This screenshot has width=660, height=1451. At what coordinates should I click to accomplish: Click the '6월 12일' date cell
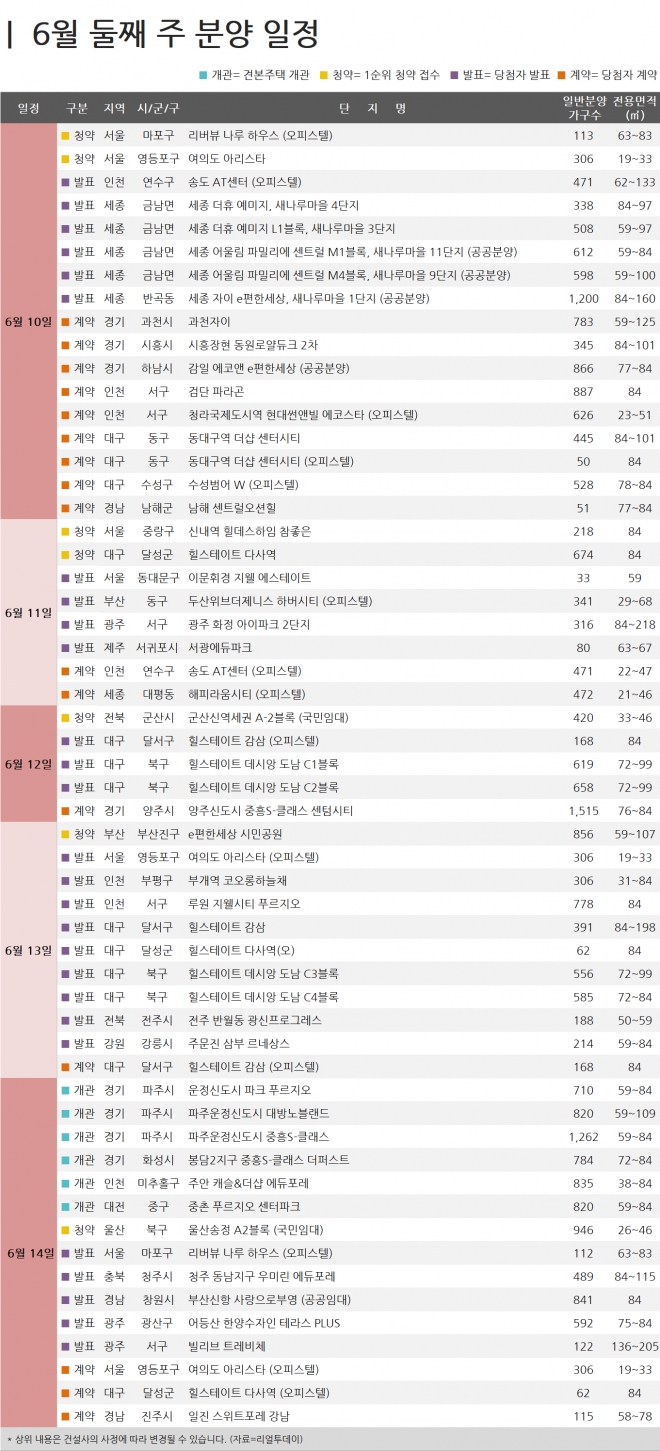point(28,764)
